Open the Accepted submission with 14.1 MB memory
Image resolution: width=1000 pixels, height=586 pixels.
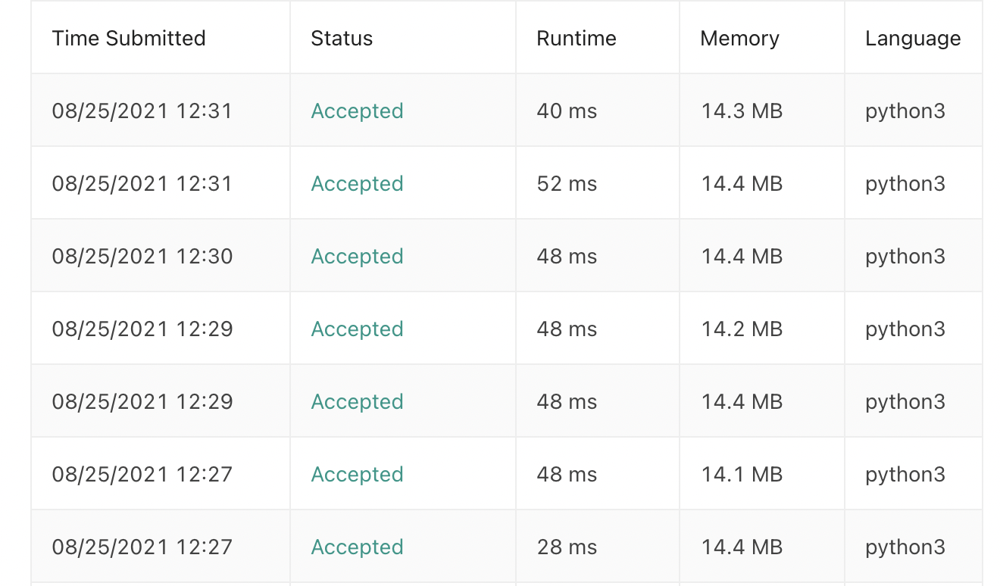pyautogui.click(x=357, y=474)
